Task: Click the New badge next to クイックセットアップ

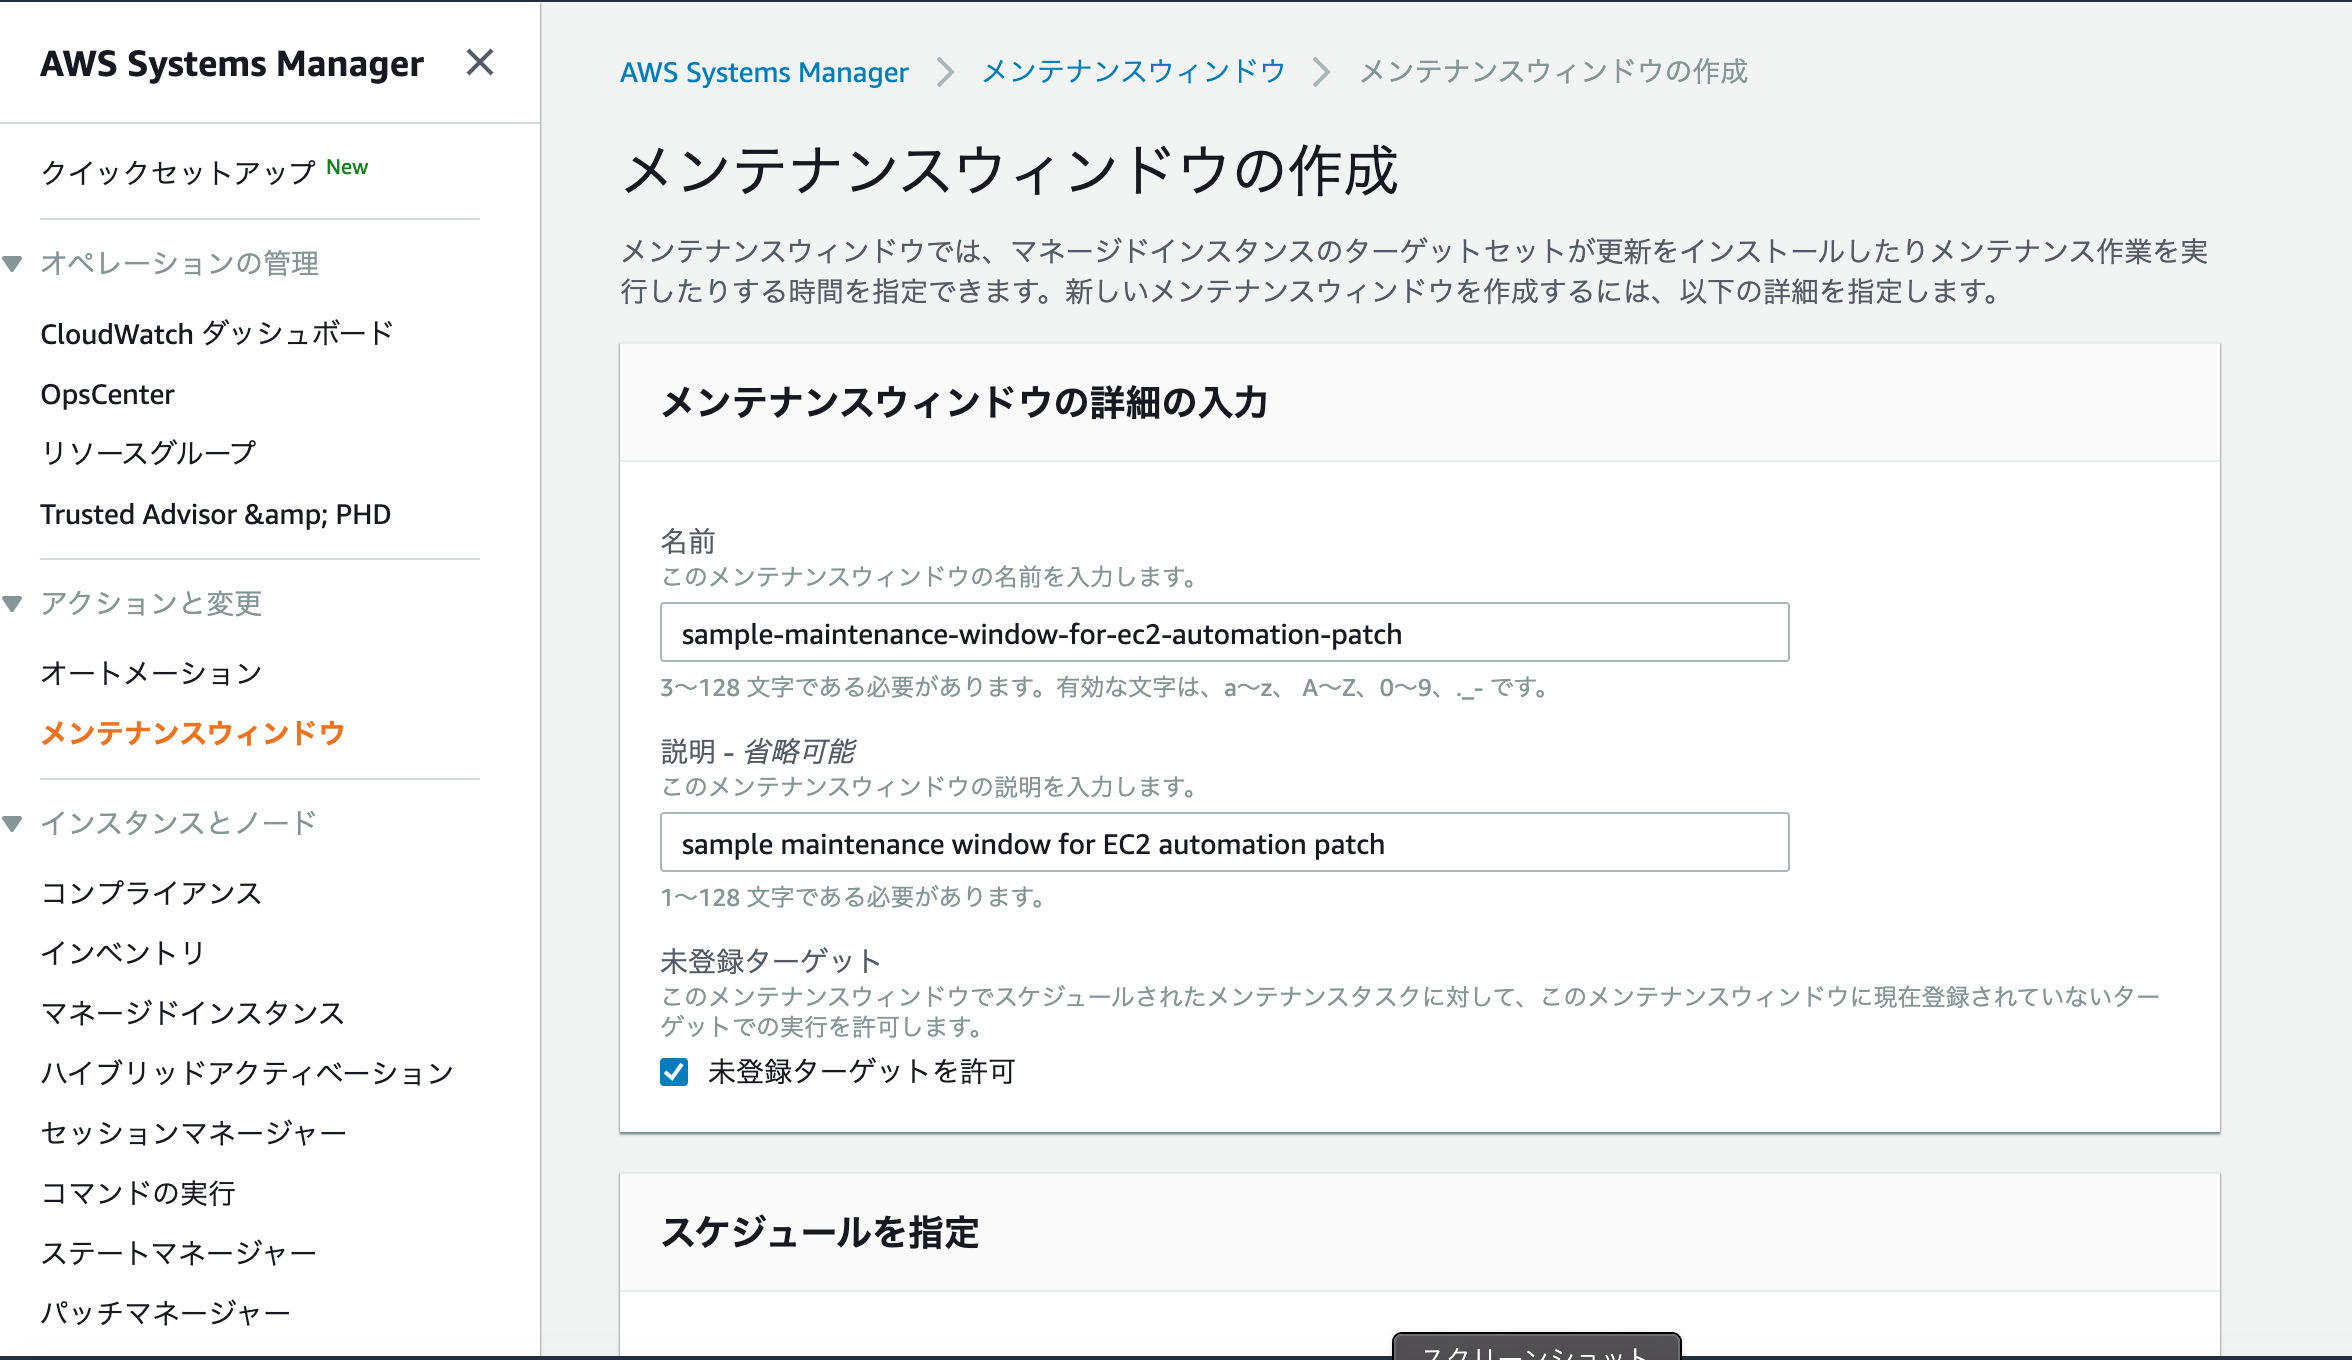Action: [347, 167]
